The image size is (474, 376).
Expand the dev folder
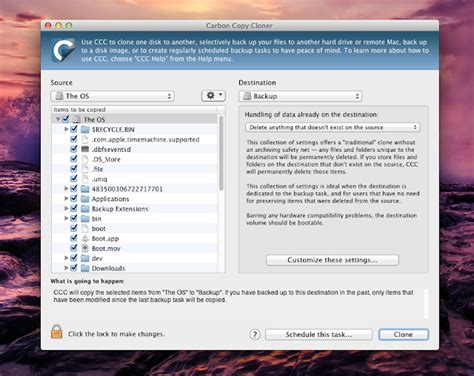coord(66,258)
